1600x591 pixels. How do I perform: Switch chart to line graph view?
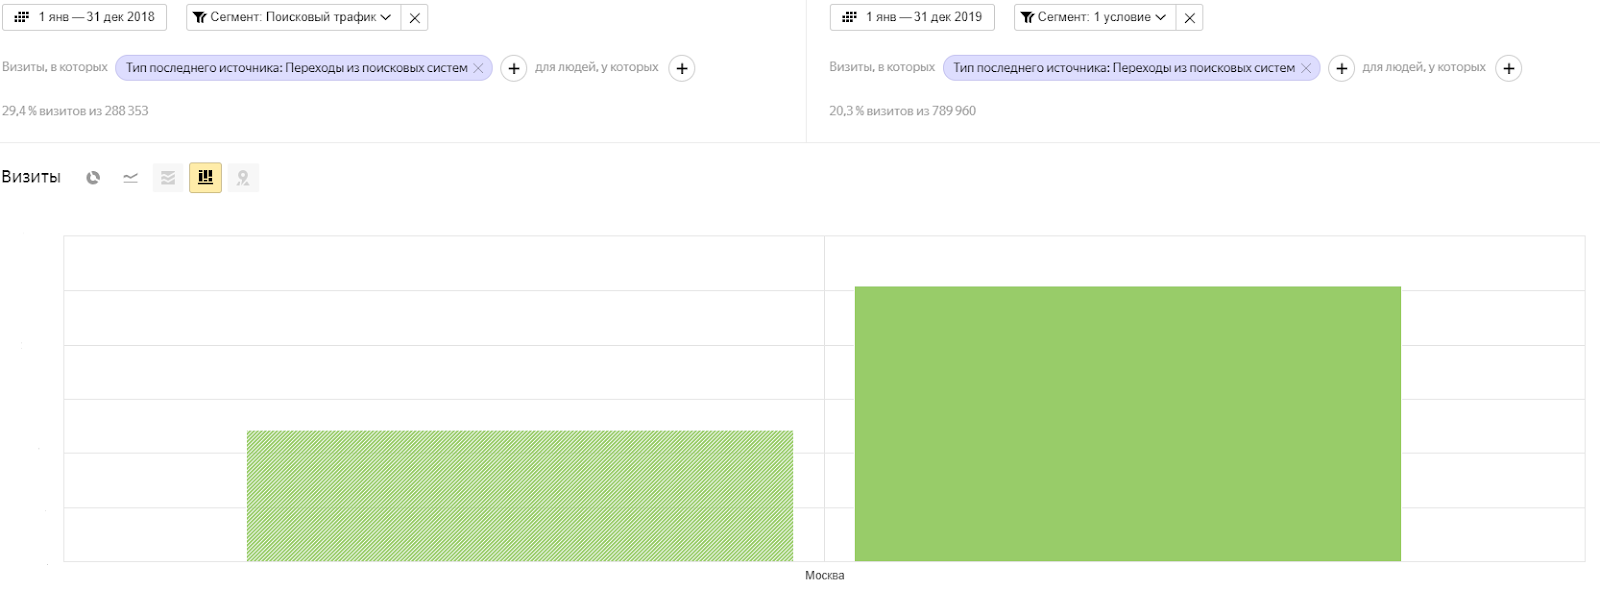[130, 178]
